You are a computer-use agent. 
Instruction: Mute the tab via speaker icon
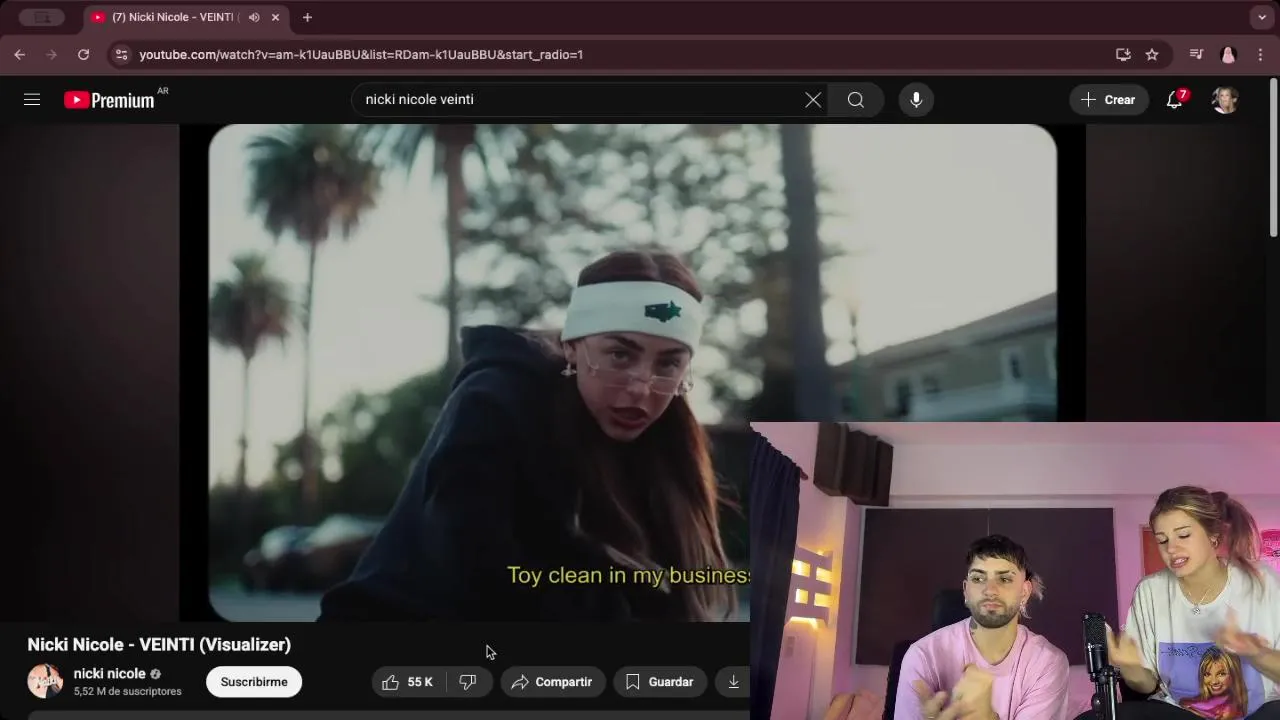pyautogui.click(x=254, y=17)
